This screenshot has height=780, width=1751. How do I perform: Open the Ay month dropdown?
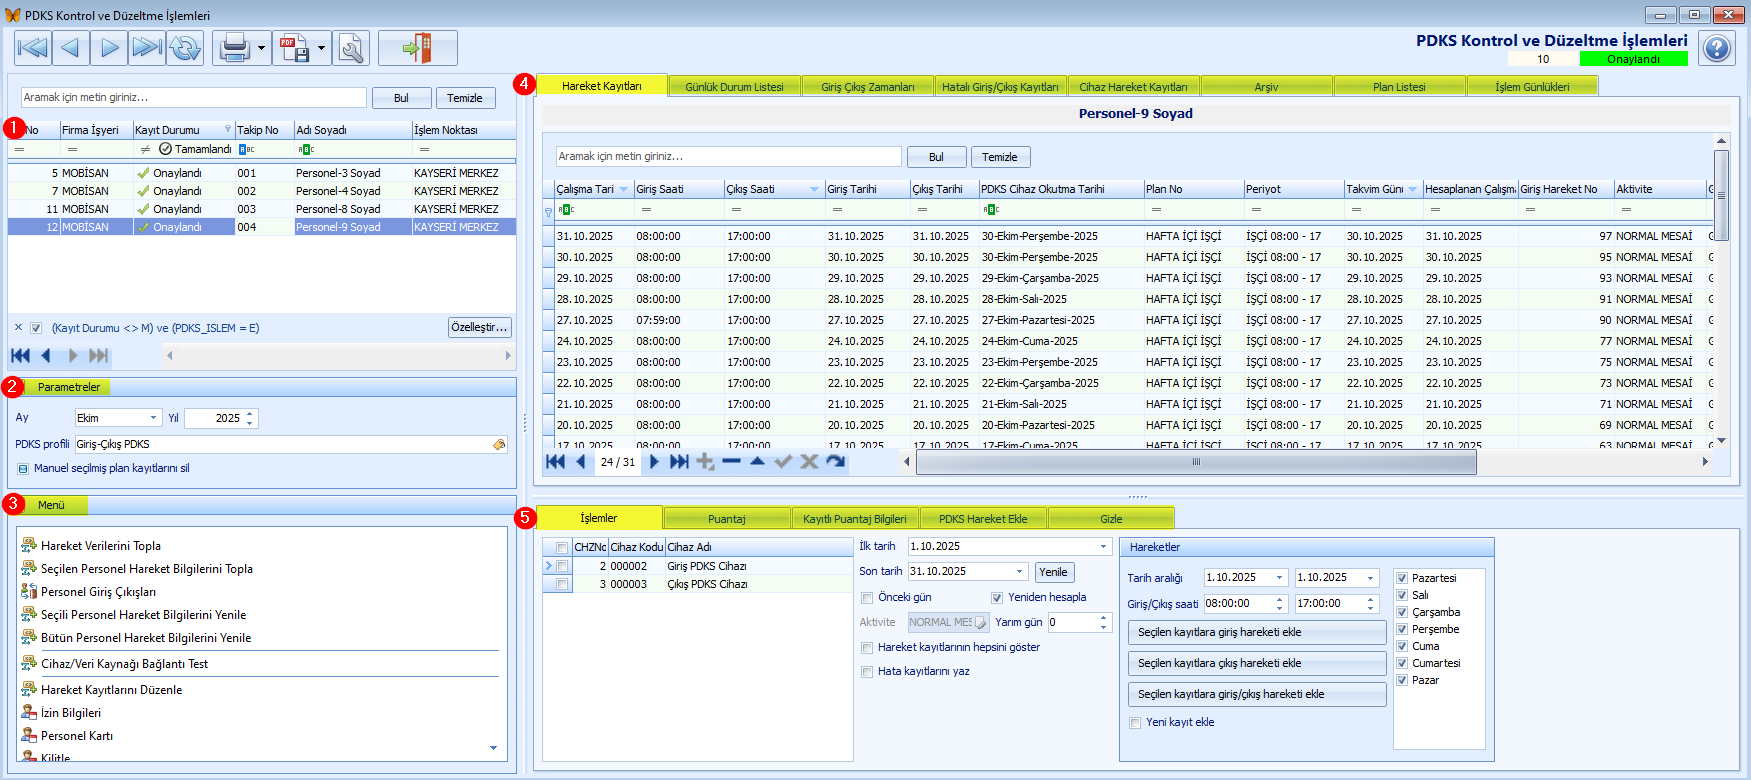click(154, 418)
